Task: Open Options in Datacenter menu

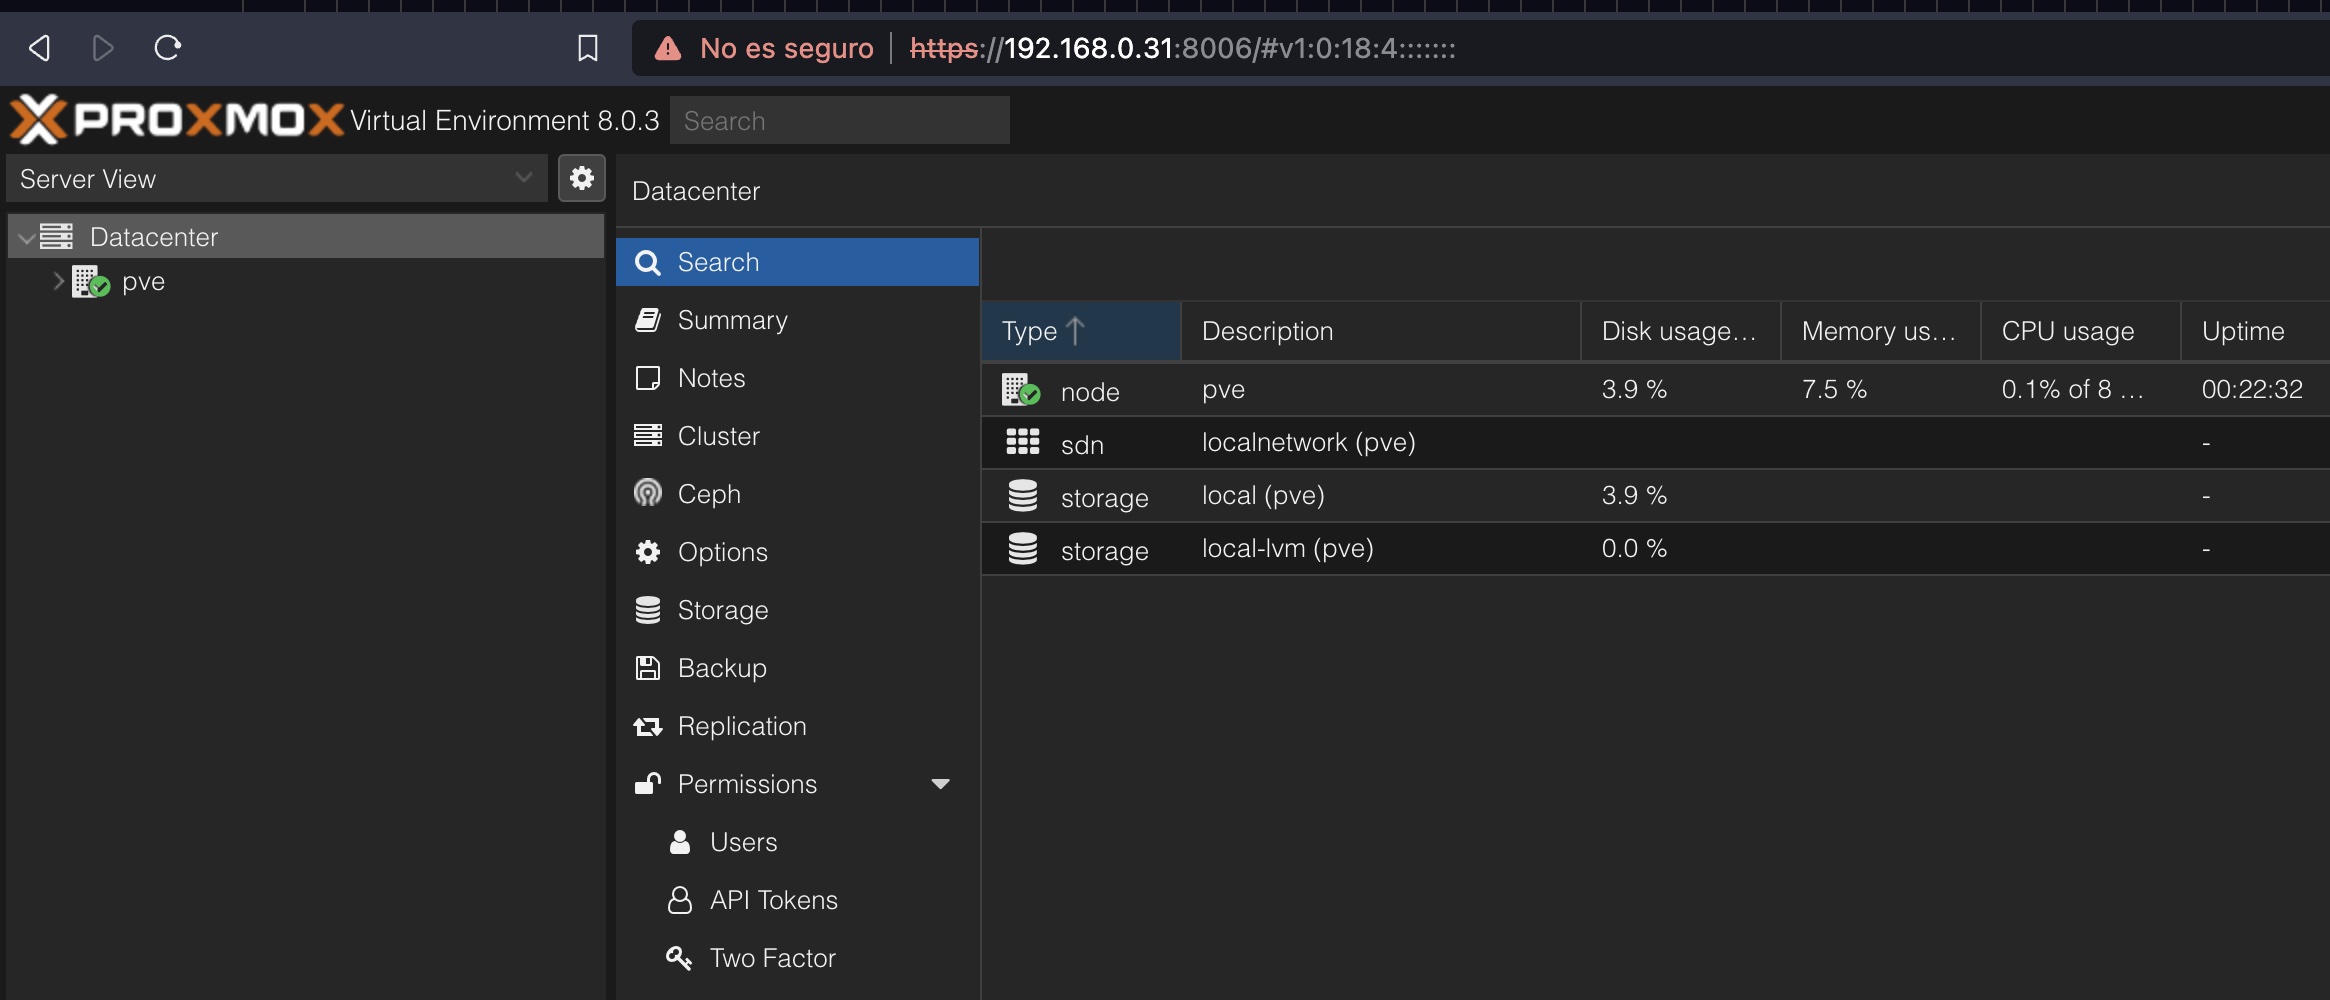Action: pos(797,552)
